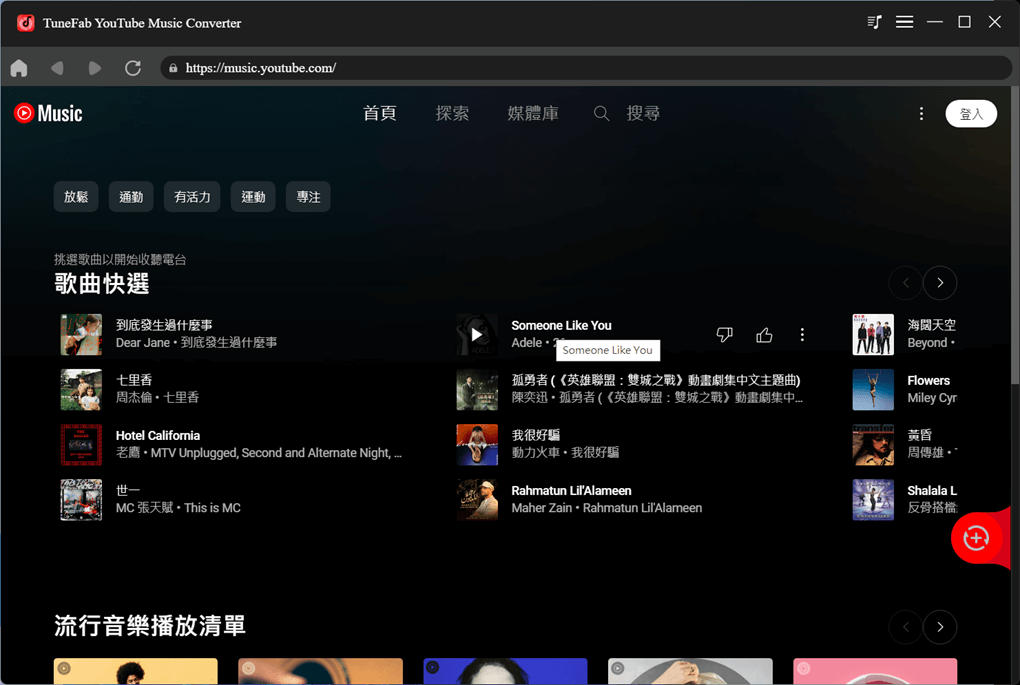
Task: Open the song title 我很好騙
Action: (x=535, y=435)
